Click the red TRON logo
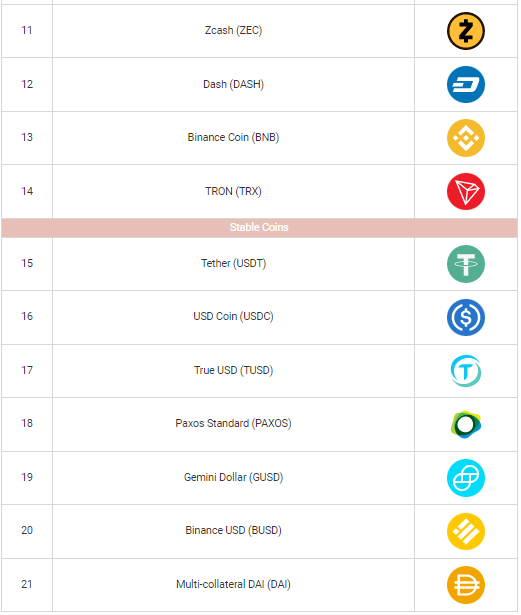 pyautogui.click(x=466, y=191)
